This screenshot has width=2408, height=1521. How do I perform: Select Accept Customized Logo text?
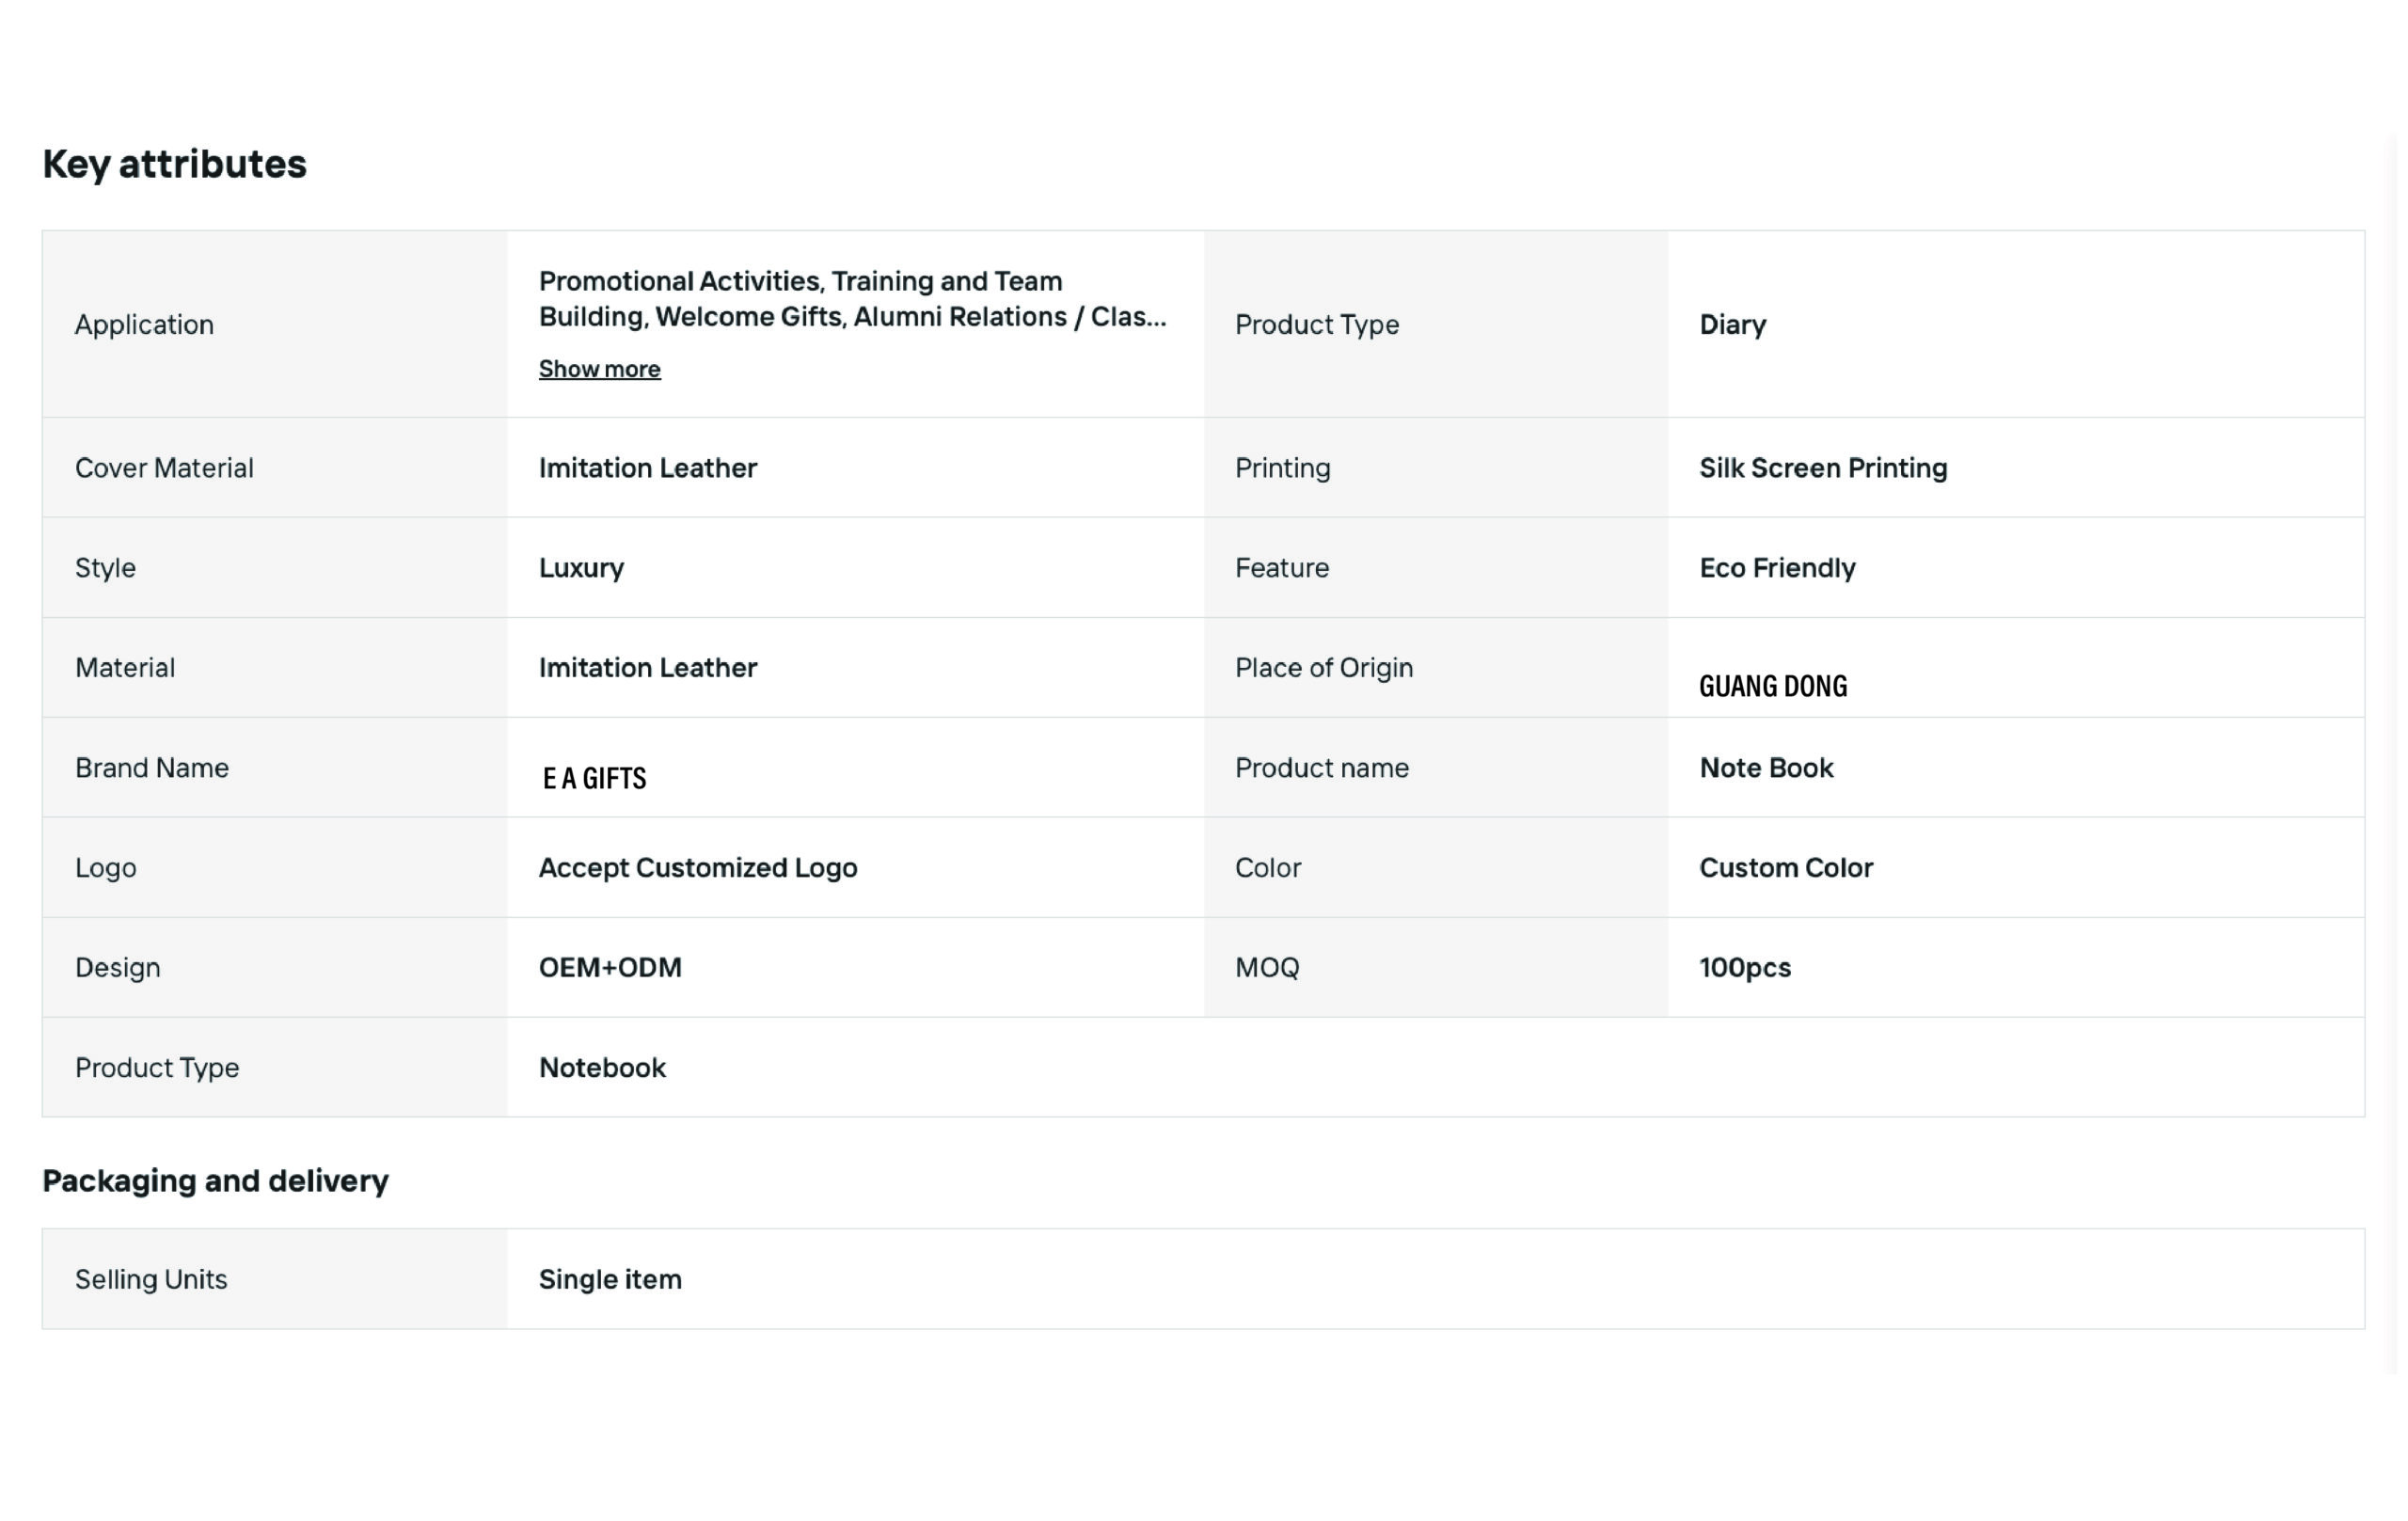(698, 868)
